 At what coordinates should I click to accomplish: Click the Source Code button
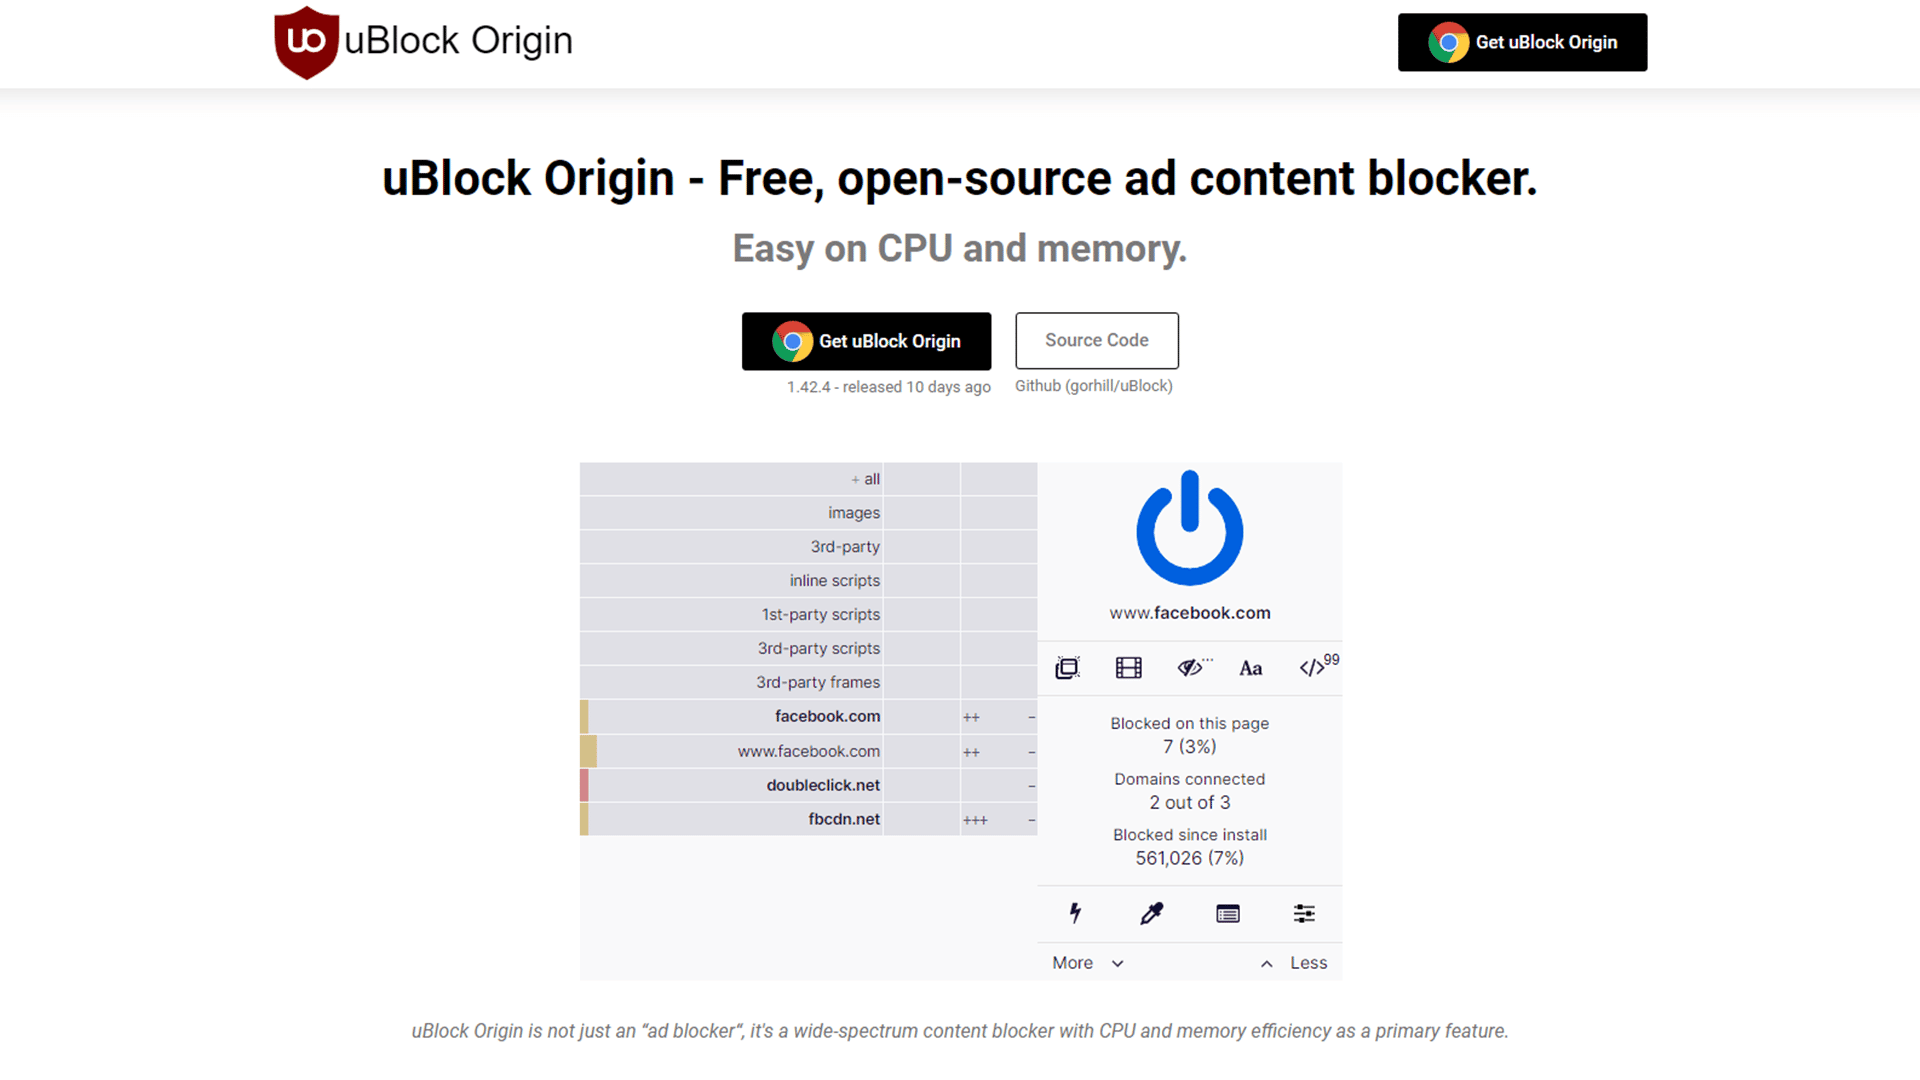coord(1097,341)
